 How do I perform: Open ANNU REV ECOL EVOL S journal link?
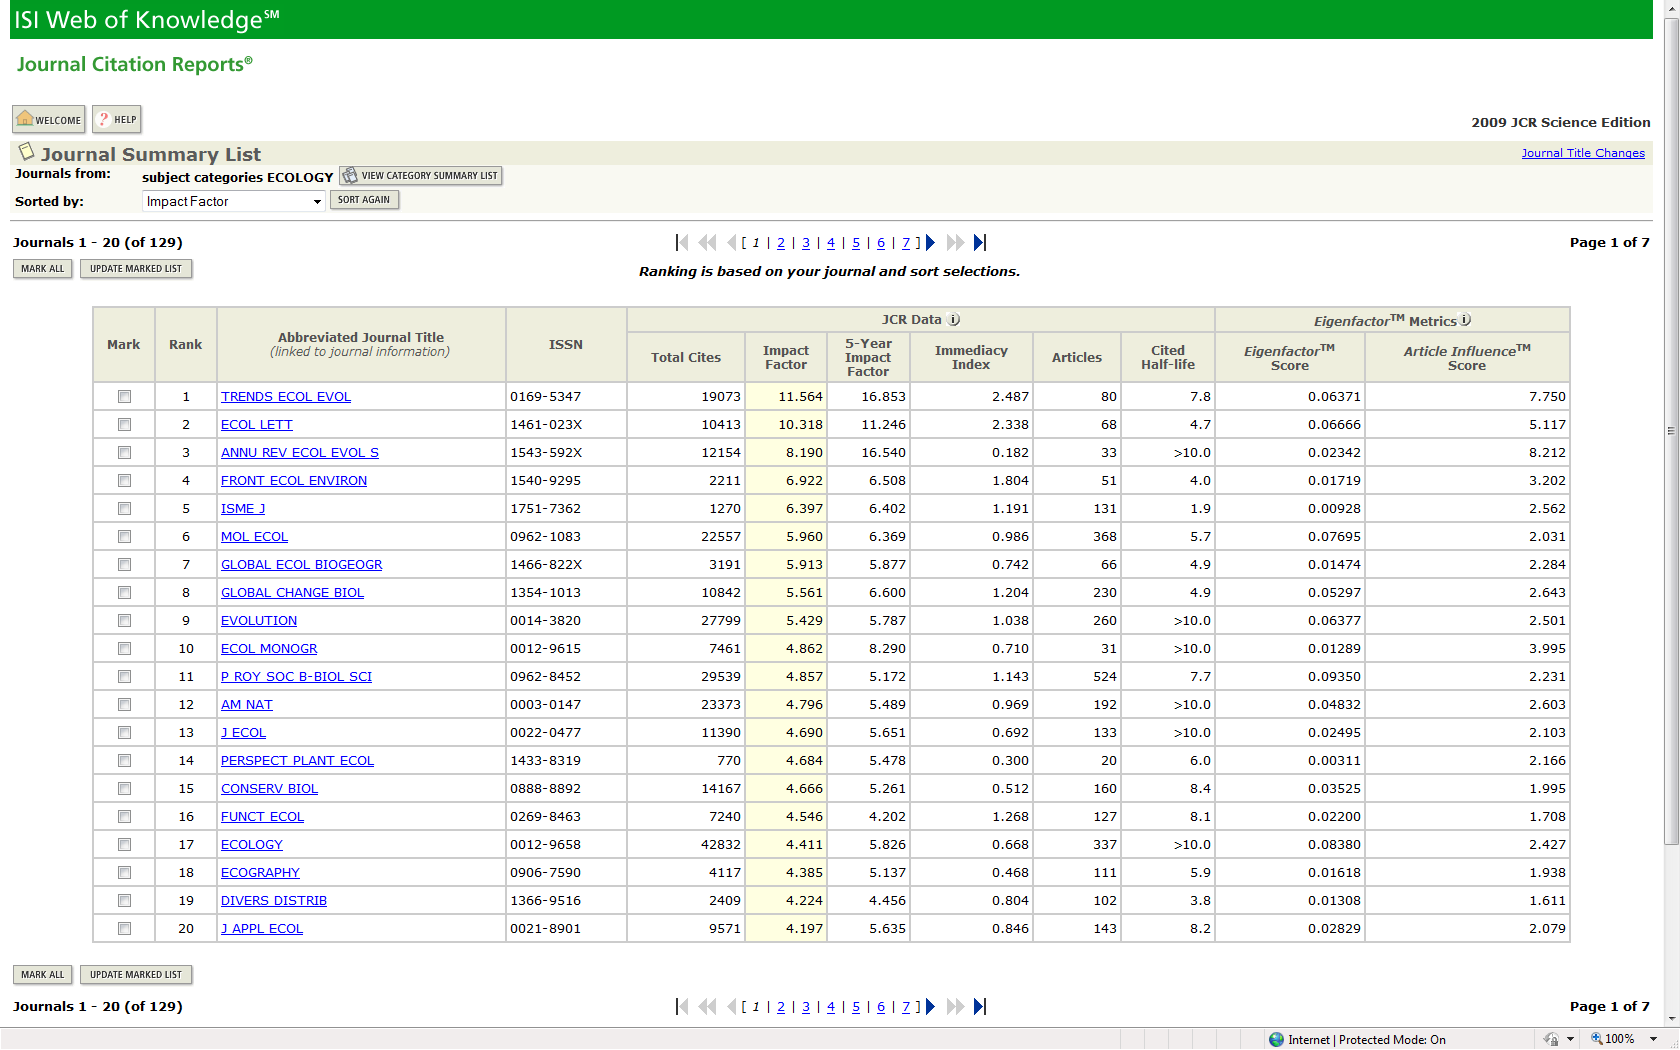point(300,453)
